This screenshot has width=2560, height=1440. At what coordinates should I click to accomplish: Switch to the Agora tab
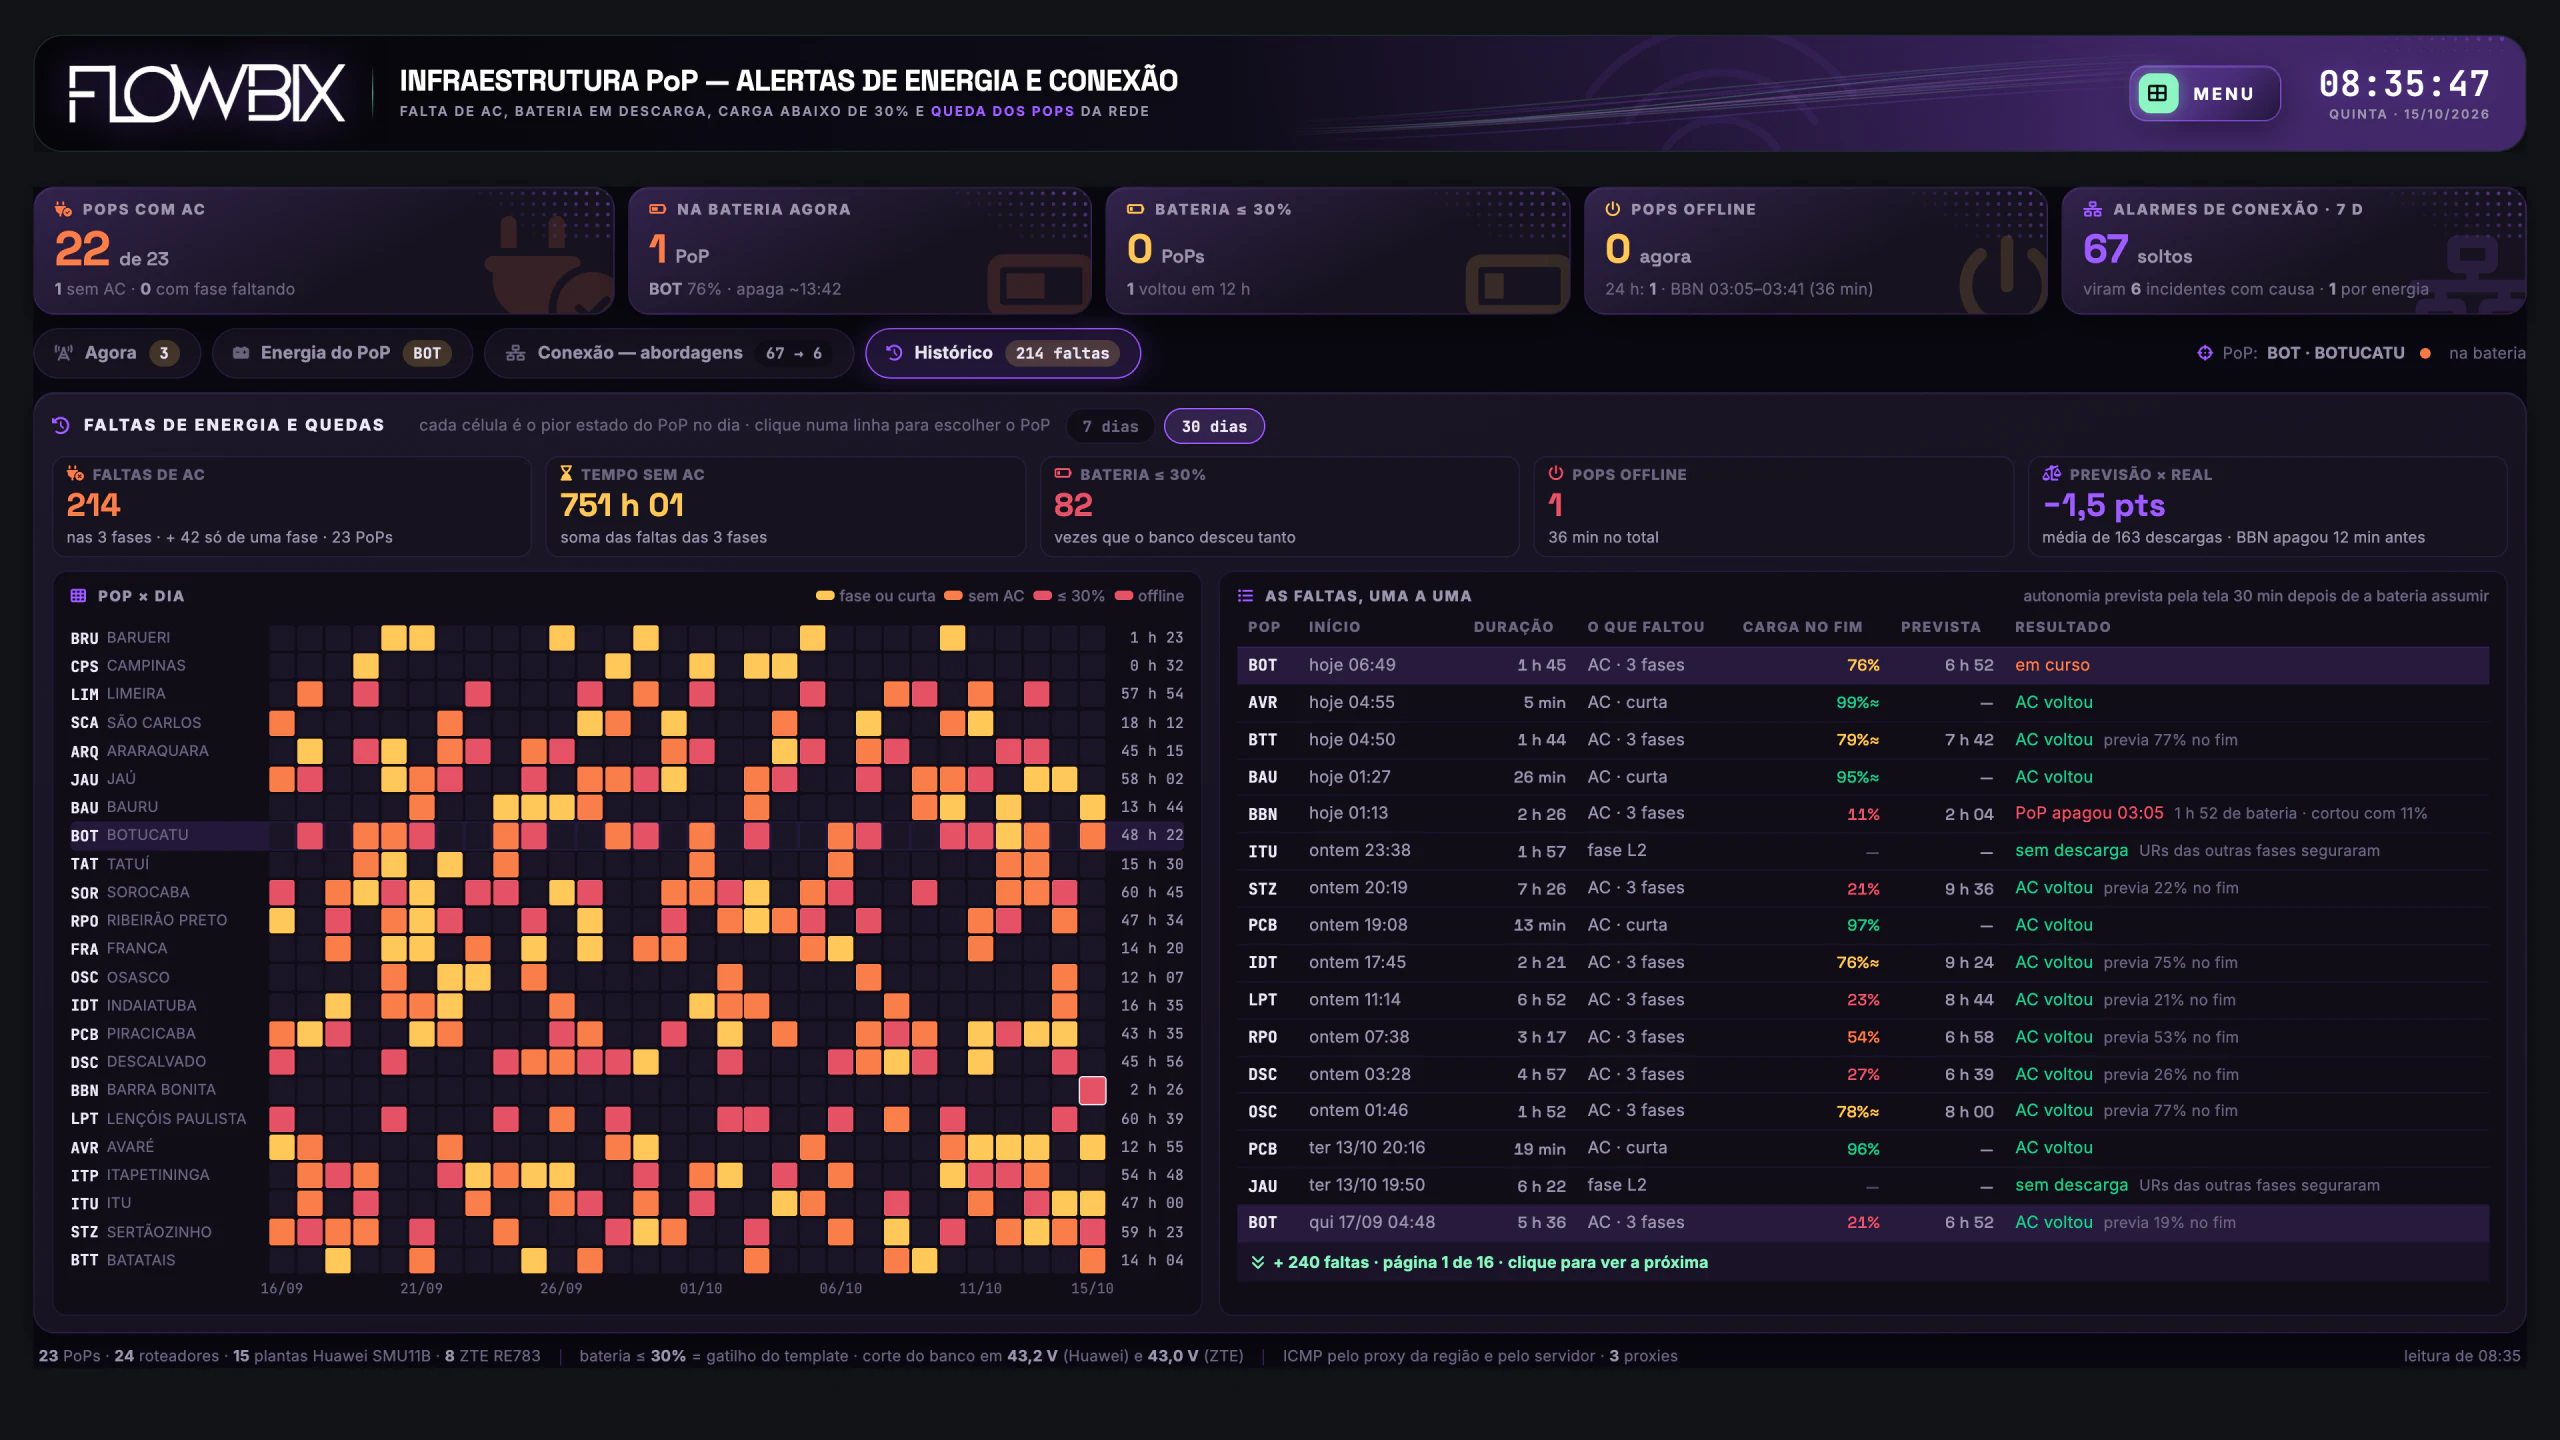point(117,353)
